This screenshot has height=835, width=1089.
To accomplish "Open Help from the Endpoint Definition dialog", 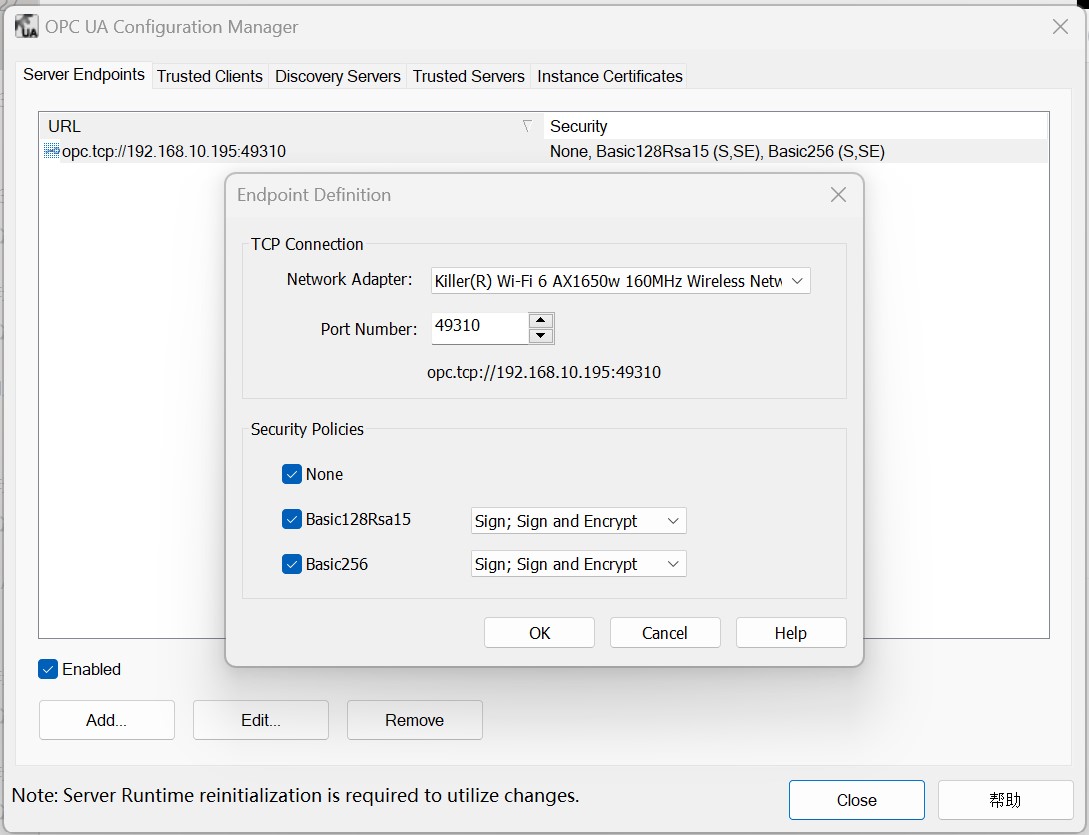I will pos(790,632).
